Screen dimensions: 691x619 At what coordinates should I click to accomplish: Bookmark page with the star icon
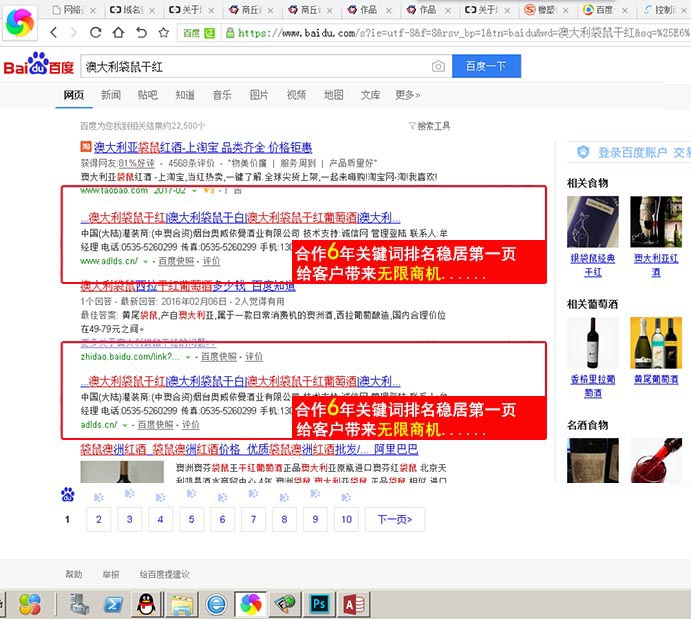[x=164, y=32]
